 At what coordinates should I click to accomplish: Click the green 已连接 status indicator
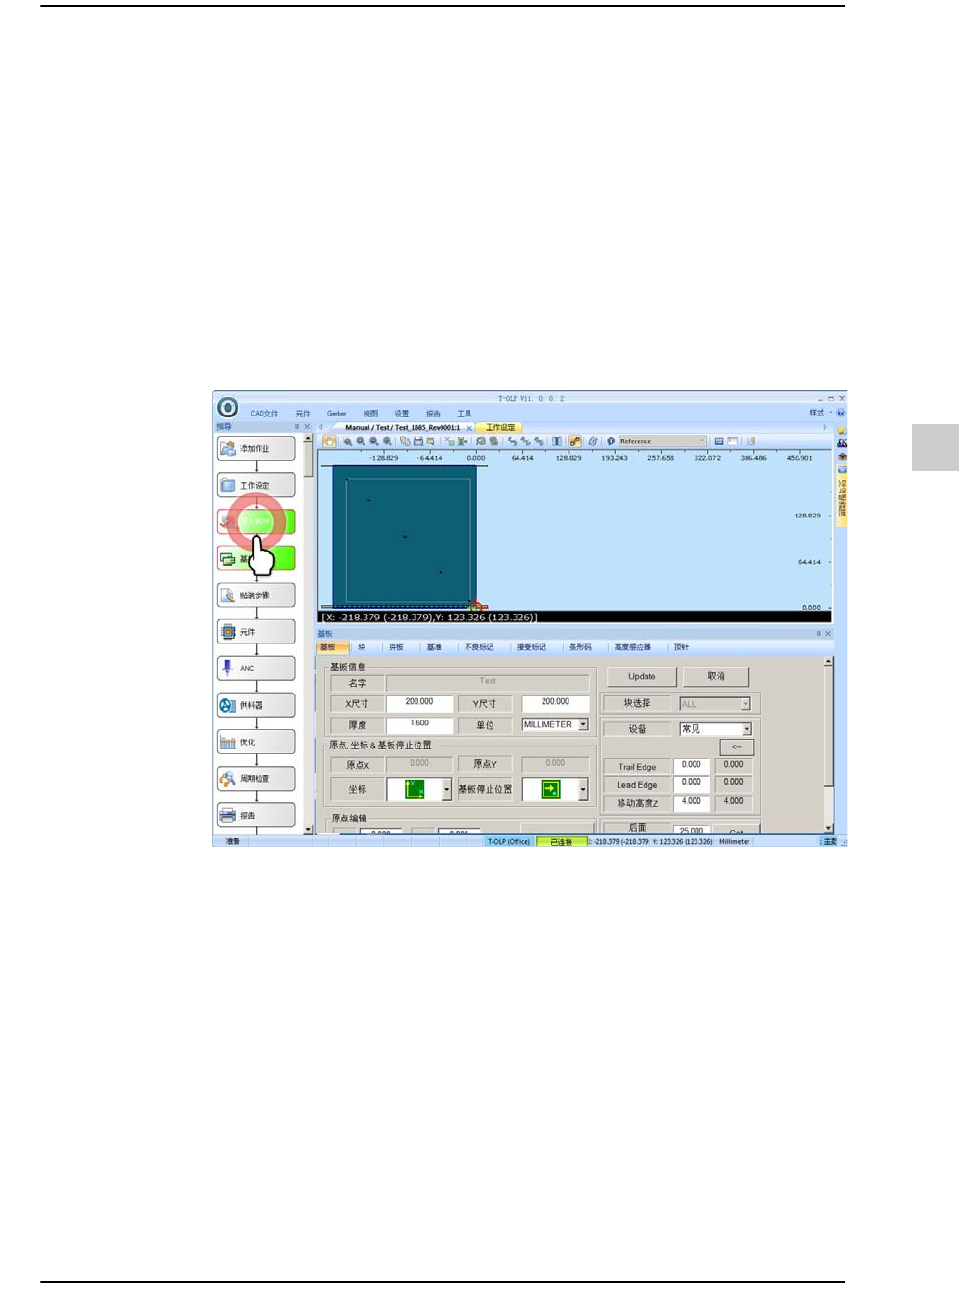pos(561,842)
